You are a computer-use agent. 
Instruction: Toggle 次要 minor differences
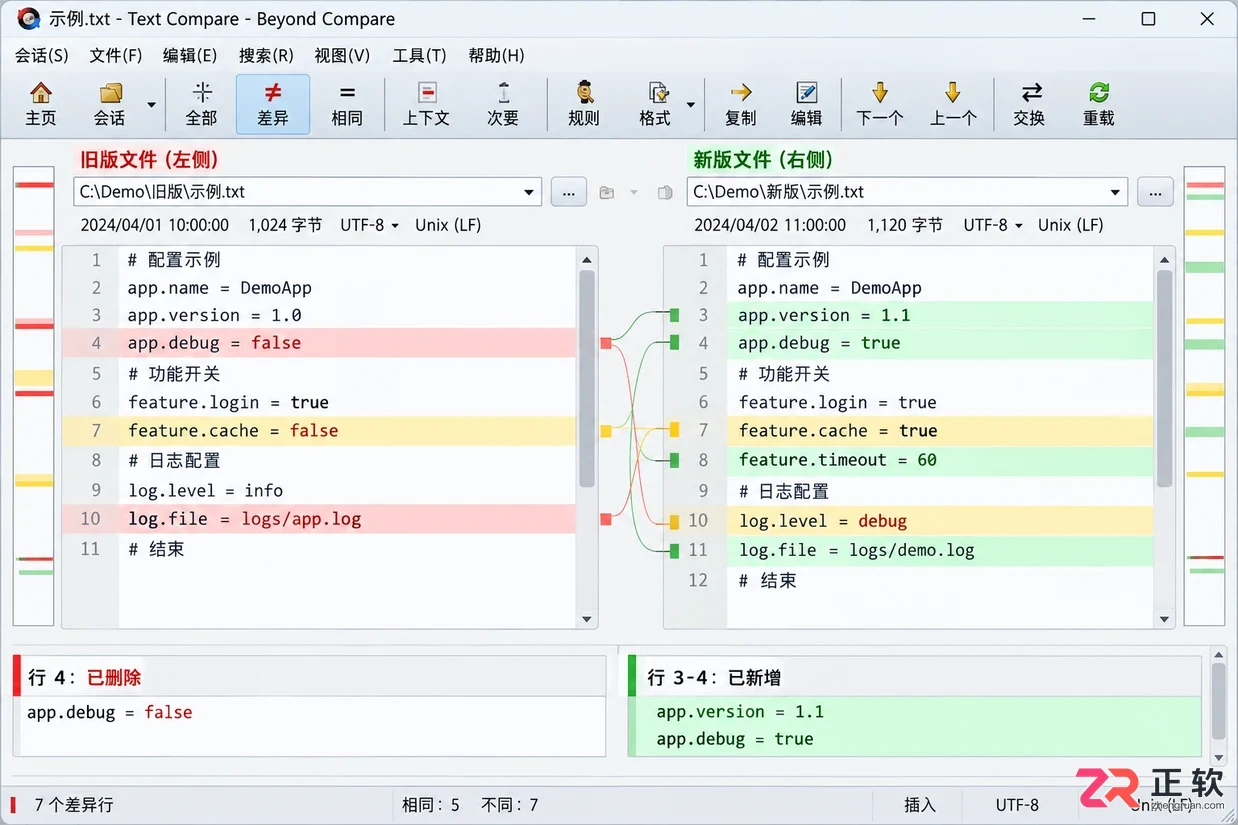(503, 104)
